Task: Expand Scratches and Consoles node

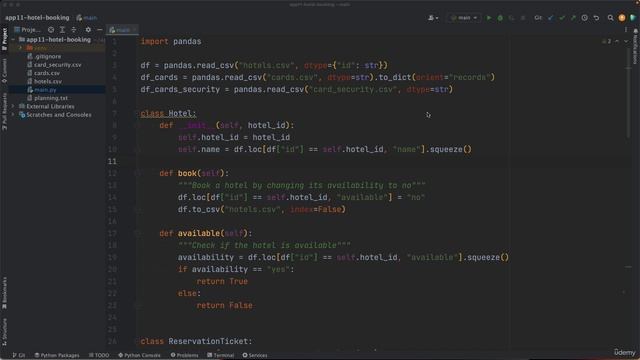Action: [13, 115]
